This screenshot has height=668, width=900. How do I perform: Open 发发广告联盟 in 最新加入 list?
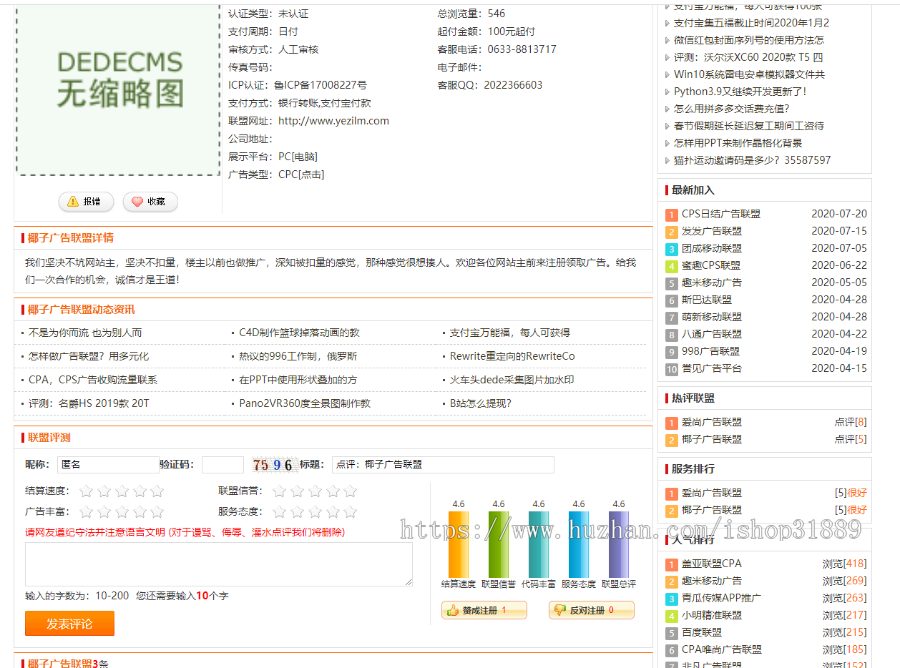tap(712, 231)
